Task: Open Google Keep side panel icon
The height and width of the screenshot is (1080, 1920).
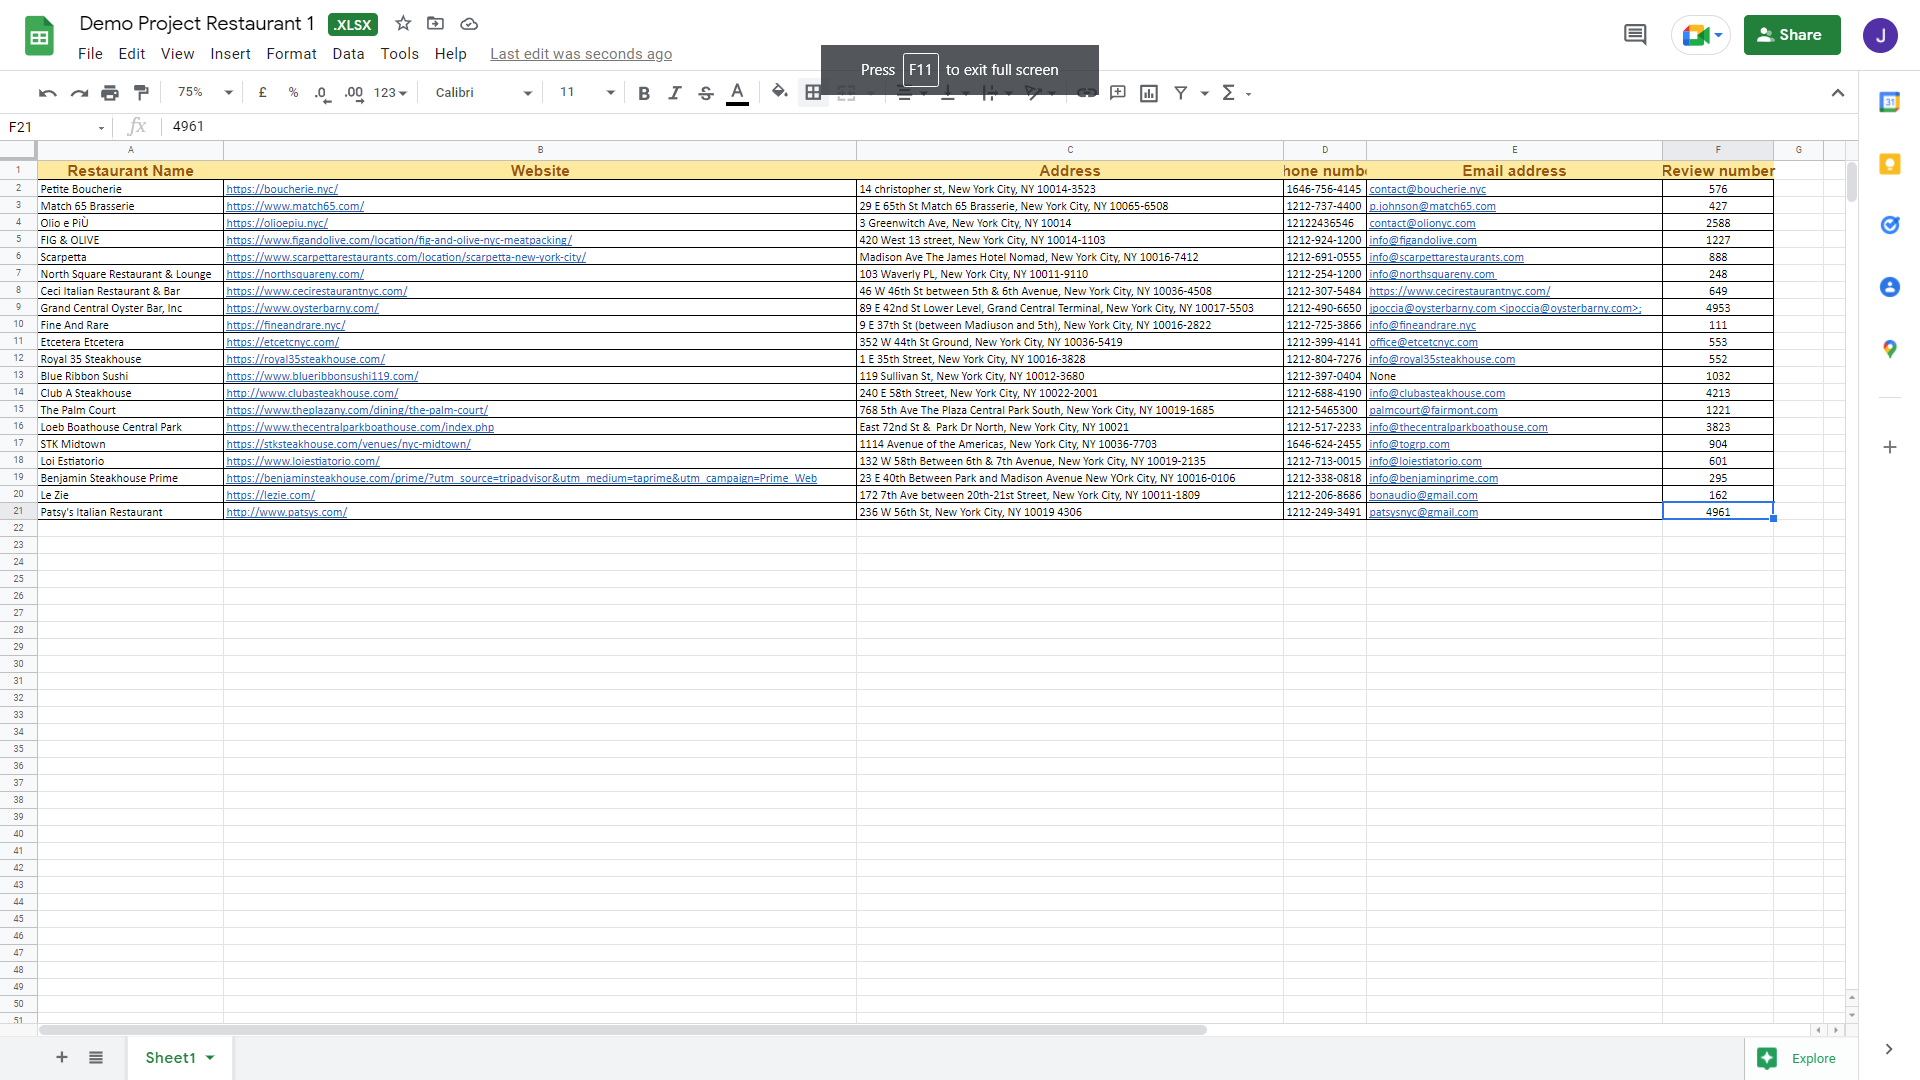Action: pyautogui.click(x=1889, y=164)
